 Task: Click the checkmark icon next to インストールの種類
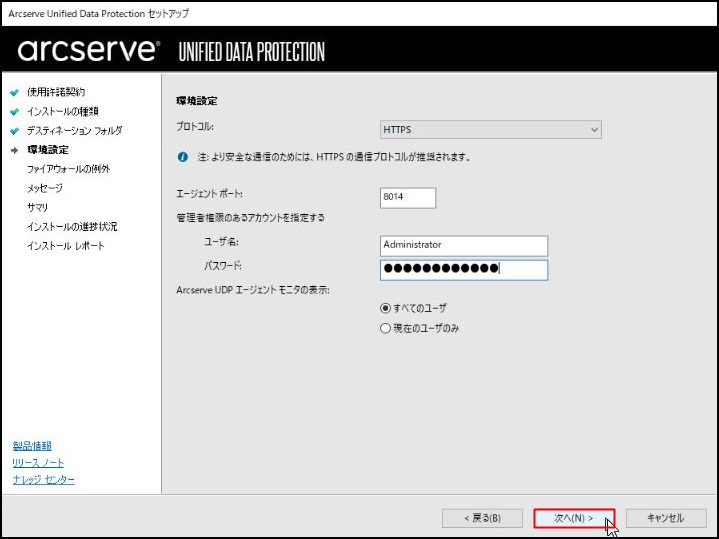[x=15, y=111]
